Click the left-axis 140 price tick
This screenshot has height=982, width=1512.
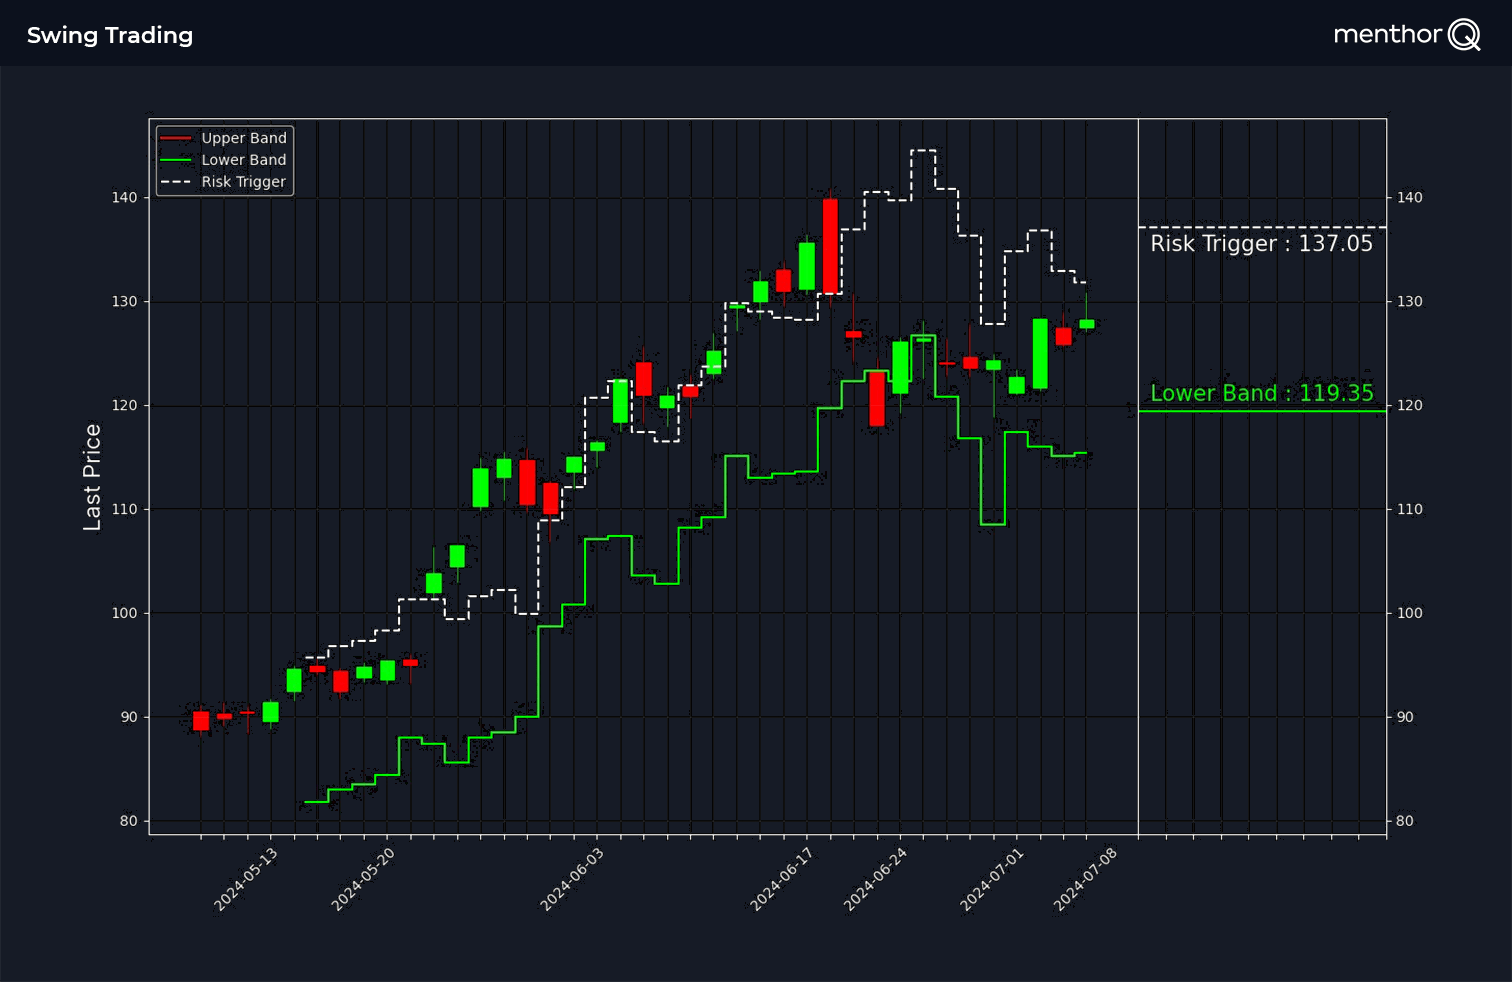click(x=125, y=198)
